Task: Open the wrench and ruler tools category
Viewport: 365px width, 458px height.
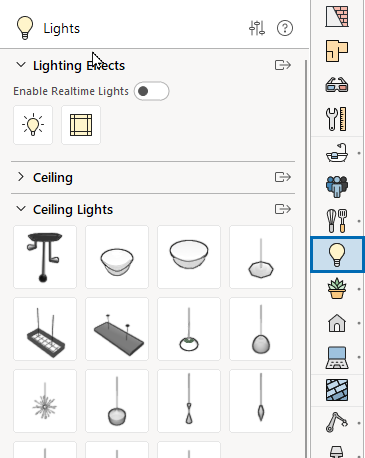Action: 337,119
